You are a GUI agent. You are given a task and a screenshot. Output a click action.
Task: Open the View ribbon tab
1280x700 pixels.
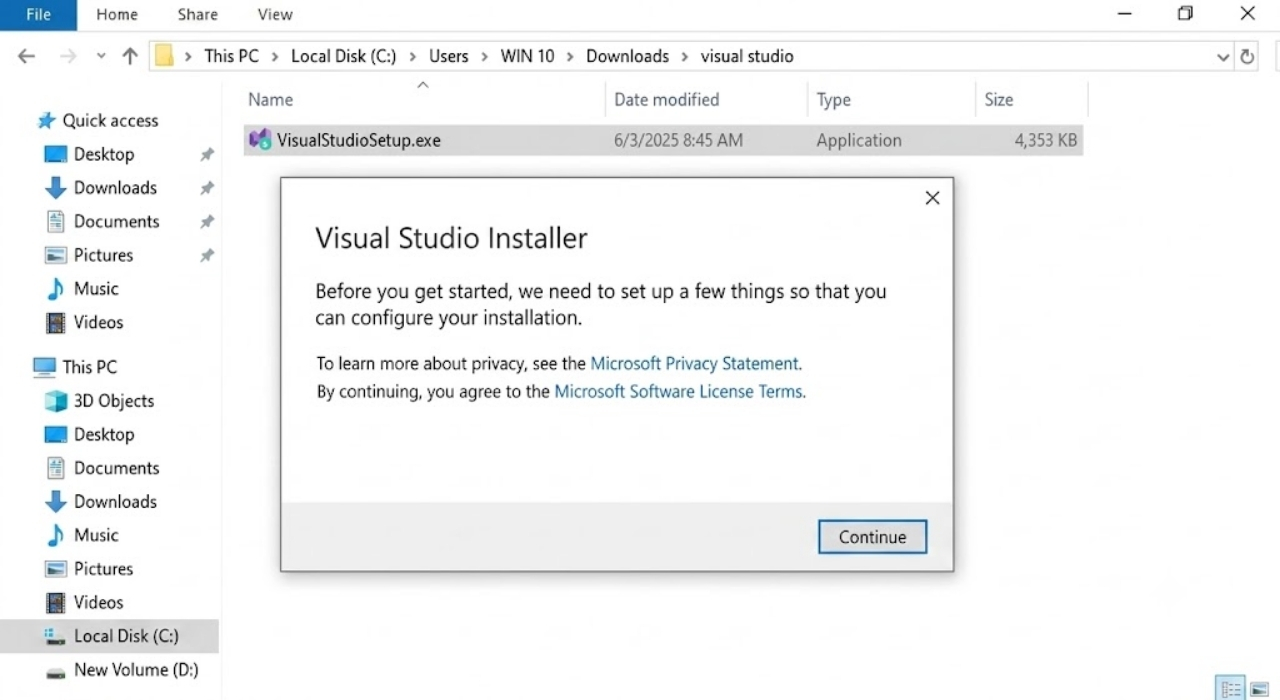coord(275,14)
